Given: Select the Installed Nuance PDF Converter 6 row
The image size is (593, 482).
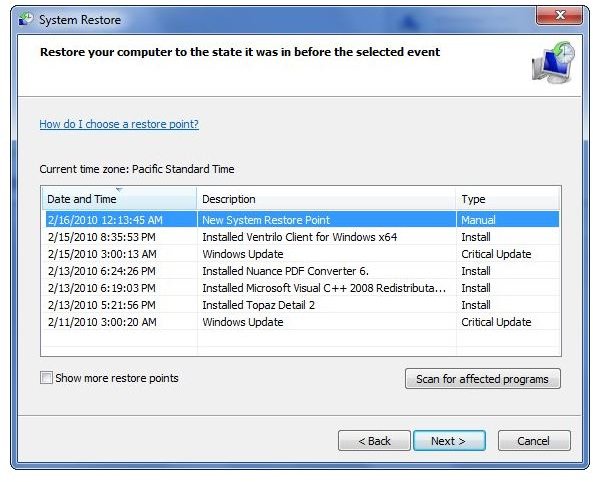Looking at the screenshot, I should click(x=302, y=271).
